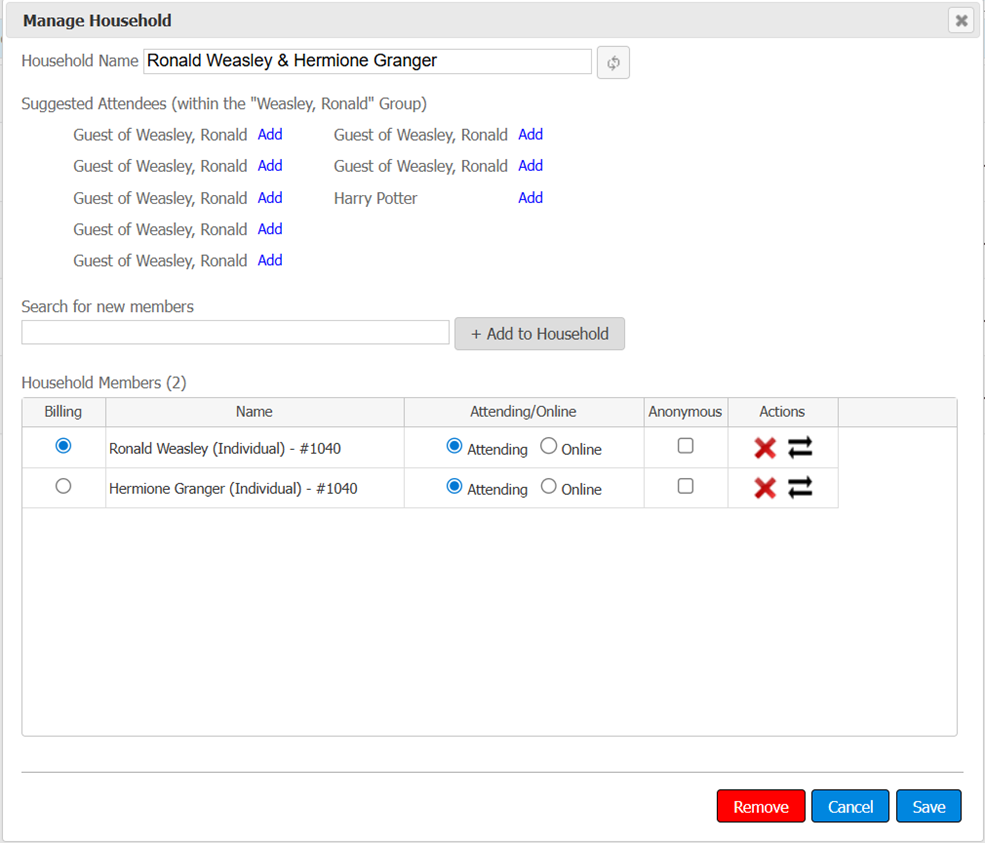The image size is (985, 843).
Task: Click the Harry Potter suggested attendee name
Action: [x=375, y=199]
